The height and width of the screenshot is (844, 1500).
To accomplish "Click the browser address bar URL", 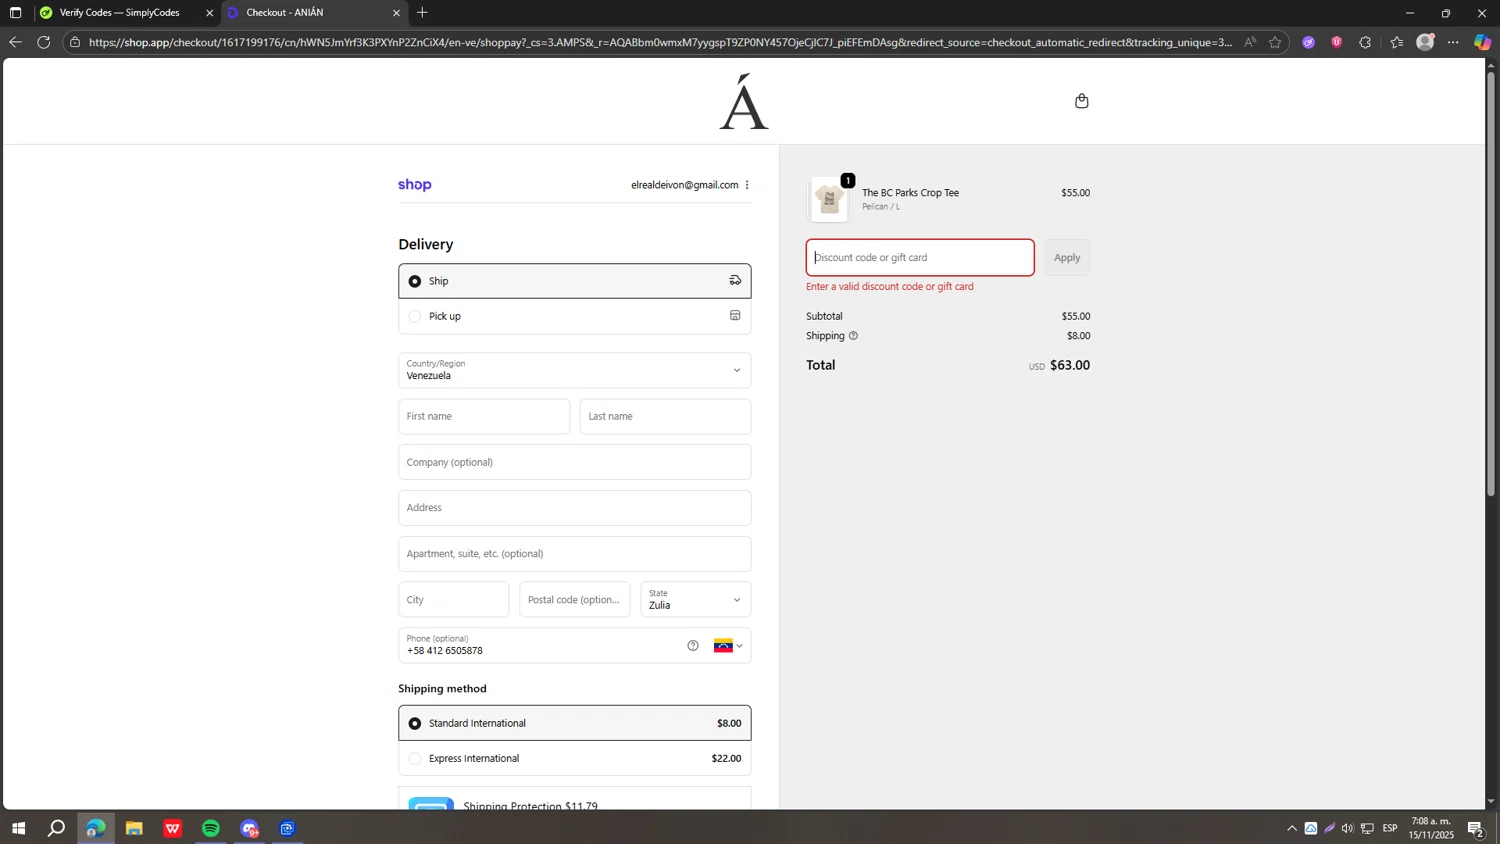I will [660, 42].
